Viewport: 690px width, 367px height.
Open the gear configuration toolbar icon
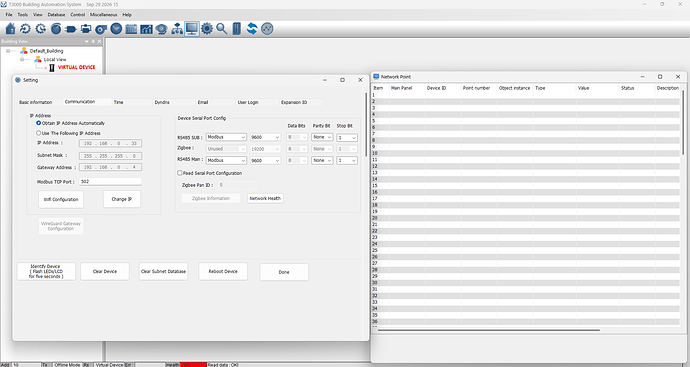pos(207,29)
